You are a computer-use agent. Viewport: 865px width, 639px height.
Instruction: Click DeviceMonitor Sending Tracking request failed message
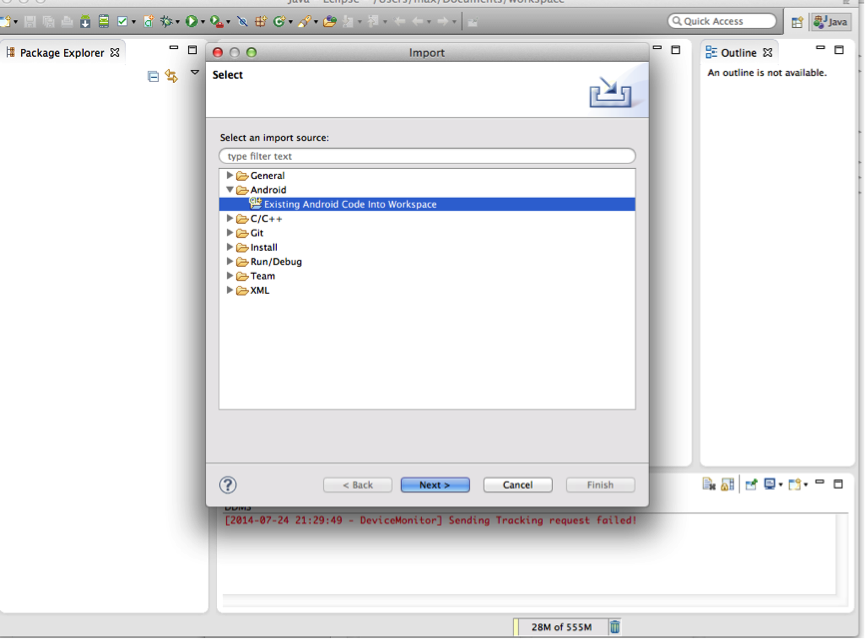430,520
